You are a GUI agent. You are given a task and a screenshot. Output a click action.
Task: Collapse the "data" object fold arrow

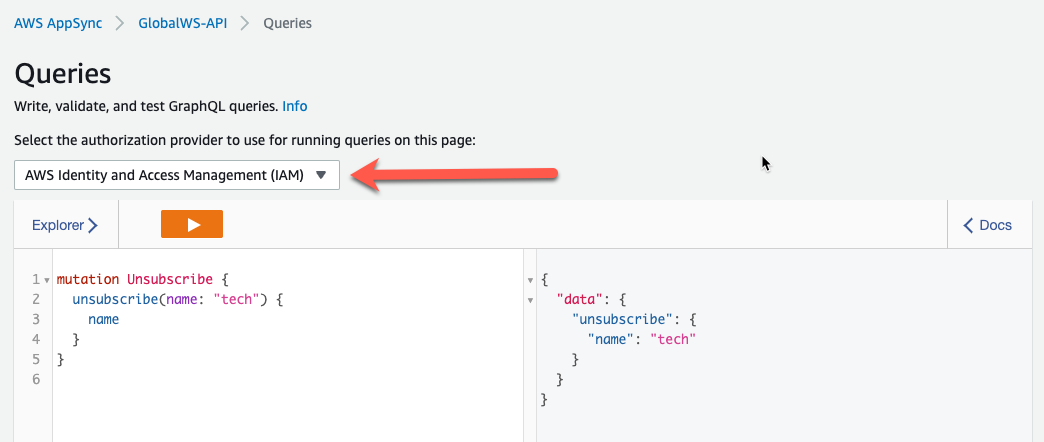point(530,300)
